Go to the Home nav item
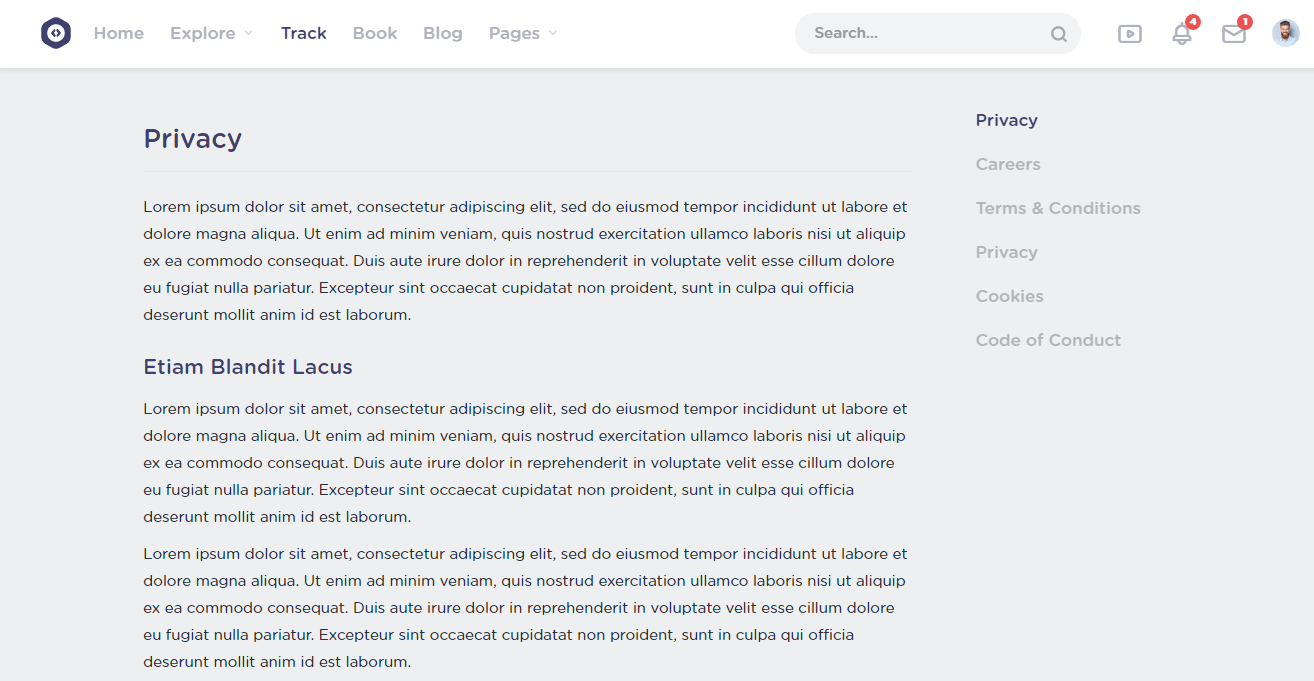The height and width of the screenshot is (681, 1314). pyautogui.click(x=119, y=33)
